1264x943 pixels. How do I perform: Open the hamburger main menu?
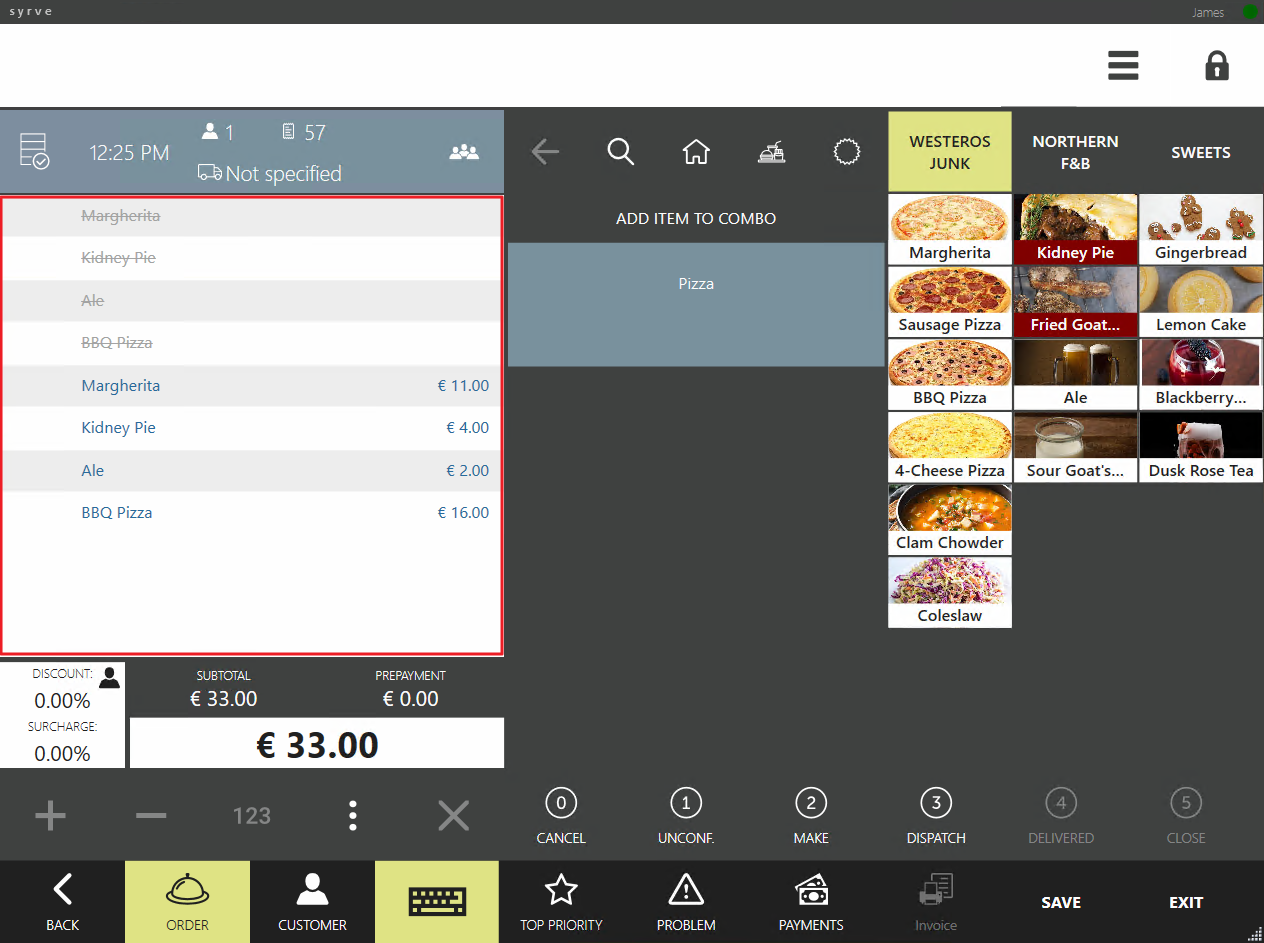tap(1123, 66)
